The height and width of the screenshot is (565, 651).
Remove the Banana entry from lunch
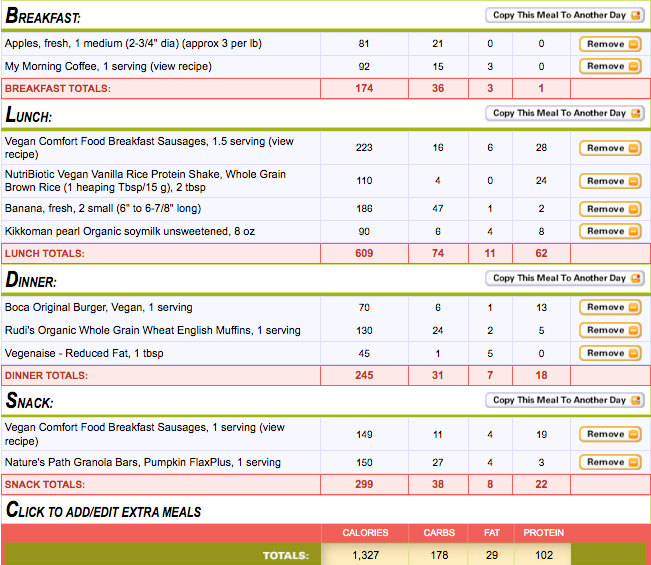(x=610, y=209)
